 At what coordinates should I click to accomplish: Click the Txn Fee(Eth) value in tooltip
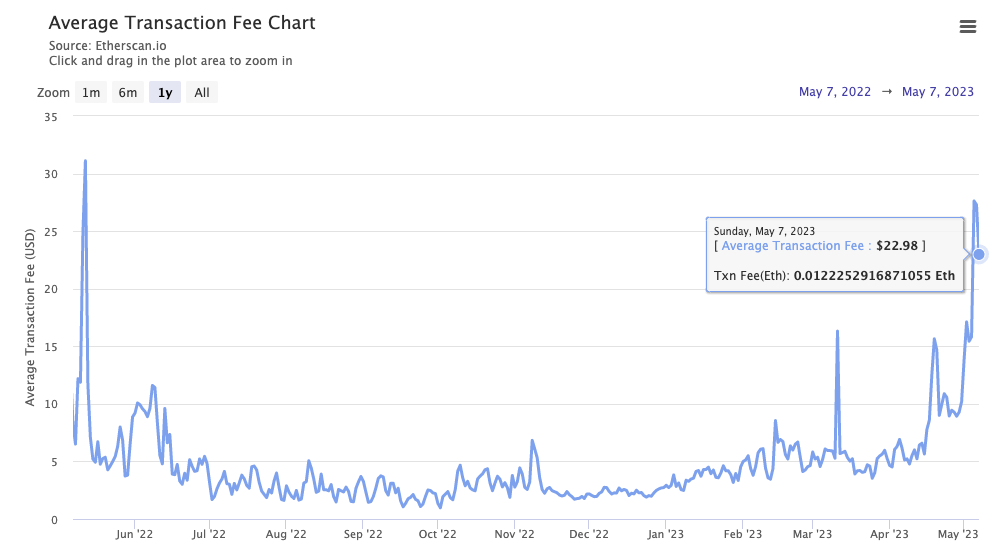(x=874, y=276)
